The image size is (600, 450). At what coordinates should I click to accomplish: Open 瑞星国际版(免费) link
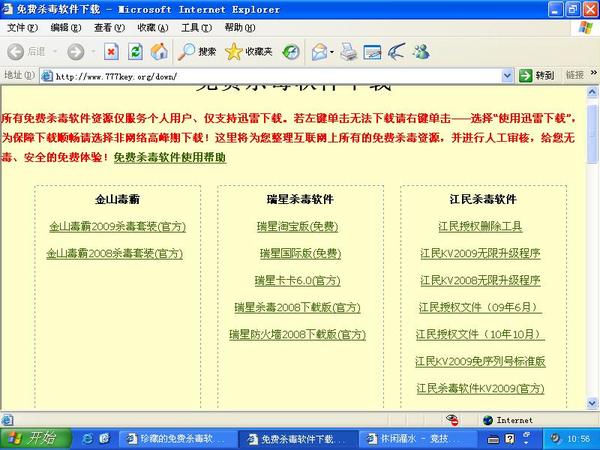(x=300, y=253)
